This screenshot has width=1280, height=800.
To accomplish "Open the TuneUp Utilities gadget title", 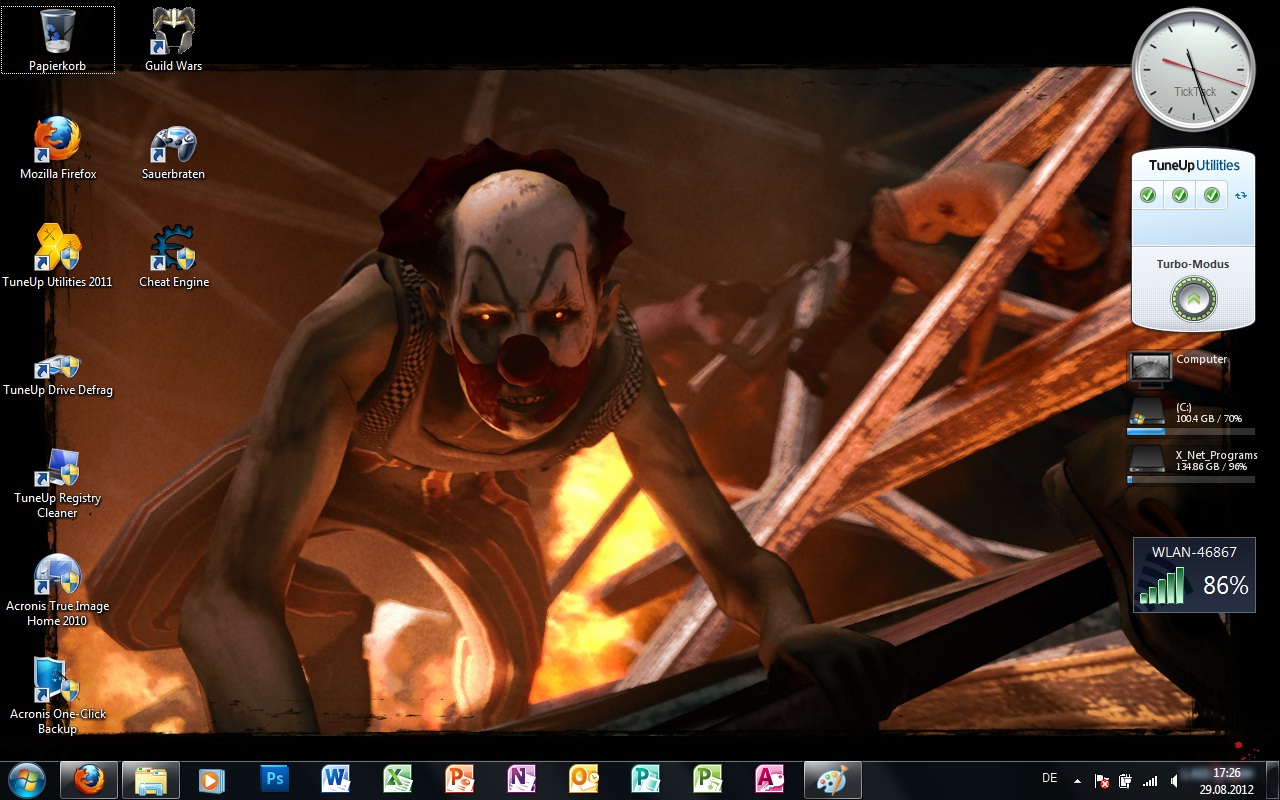I will click(1194, 165).
